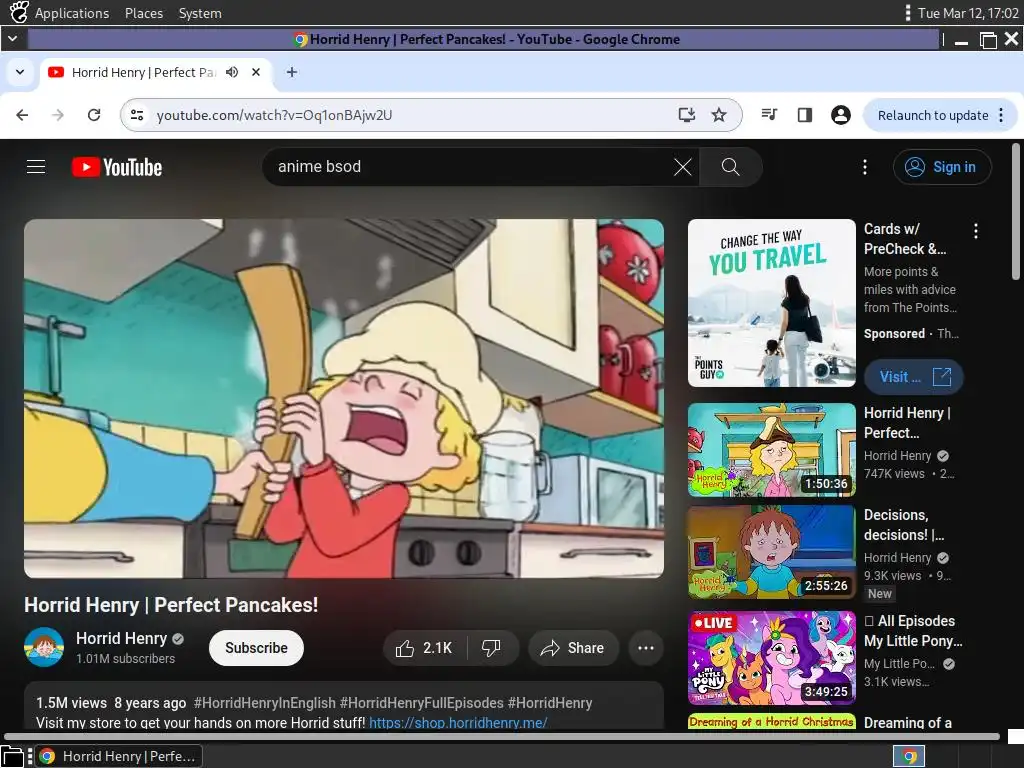Viewport: 1024px width, 768px height.
Task: Expand tab search dropdown arrow
Action: point(20,72)
